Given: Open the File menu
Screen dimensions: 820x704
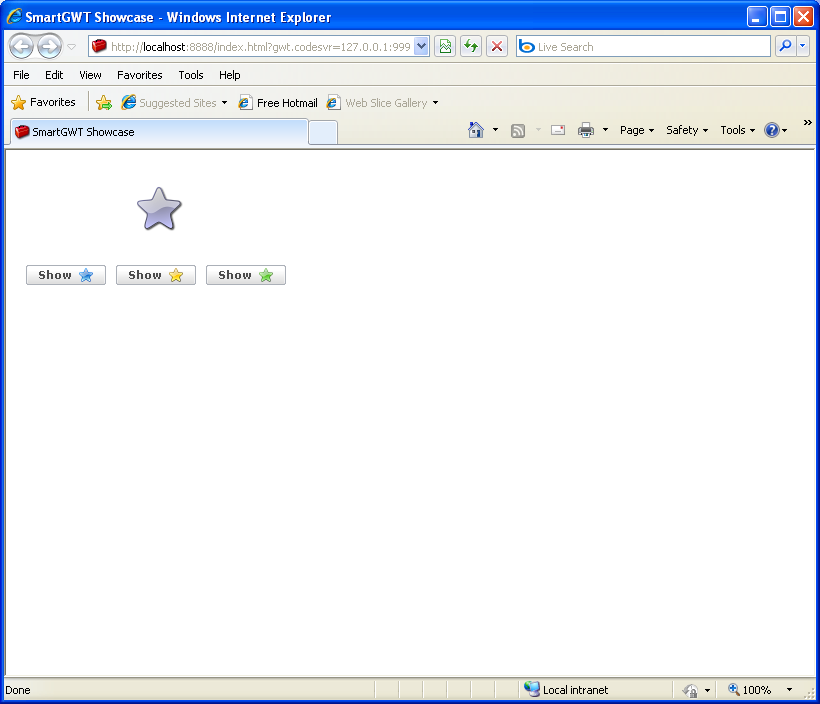Looking at the screenshot, I should 21,75.
